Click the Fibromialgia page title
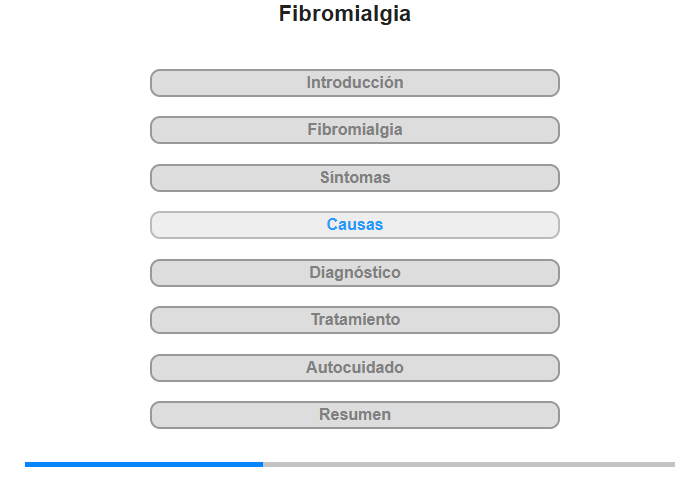This screenshot has height=480, width=700. [345, 14]
